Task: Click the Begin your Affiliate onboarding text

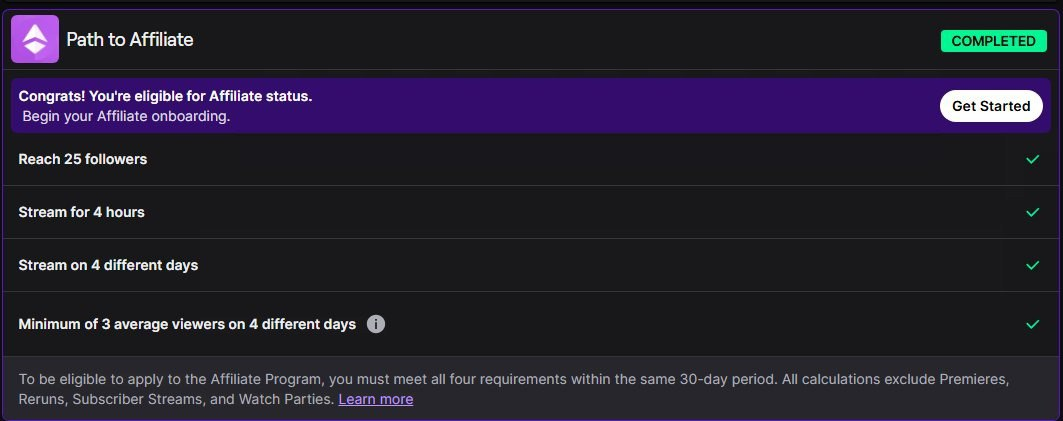Action: coord(126,116)
